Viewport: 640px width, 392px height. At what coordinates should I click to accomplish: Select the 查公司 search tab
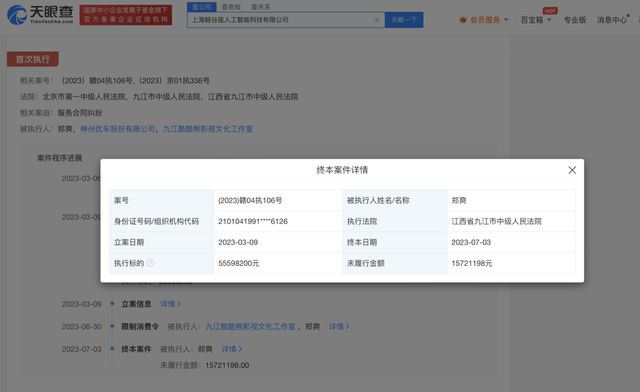click(x=202, y=7)
